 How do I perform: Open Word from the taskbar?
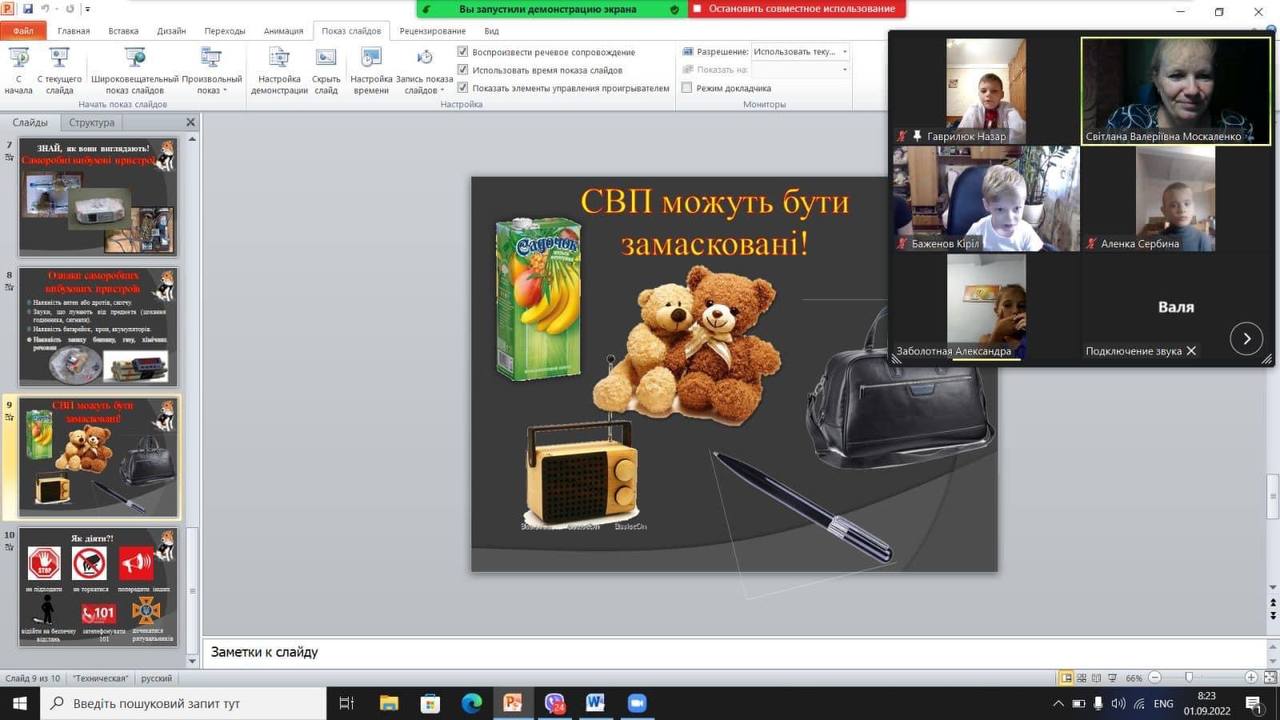pyautogui.click(x=595, y=703)
